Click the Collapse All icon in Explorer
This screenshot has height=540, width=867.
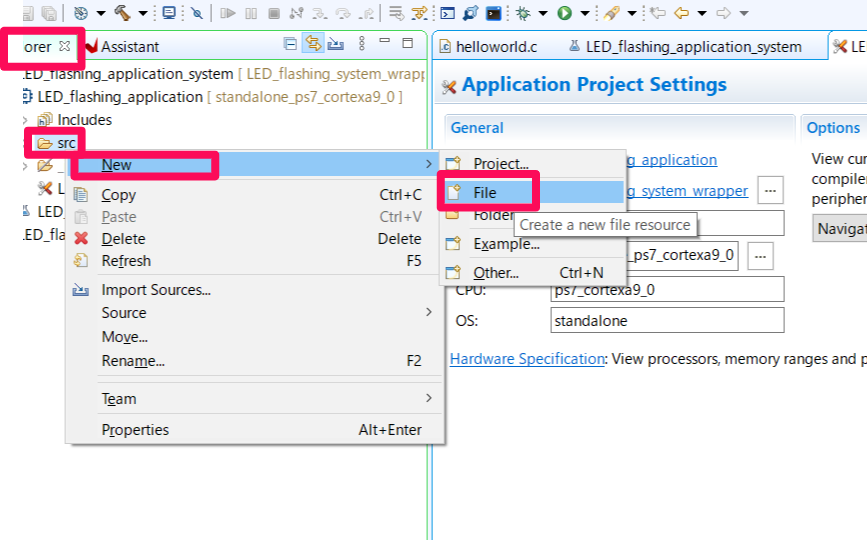click(290, 44)
